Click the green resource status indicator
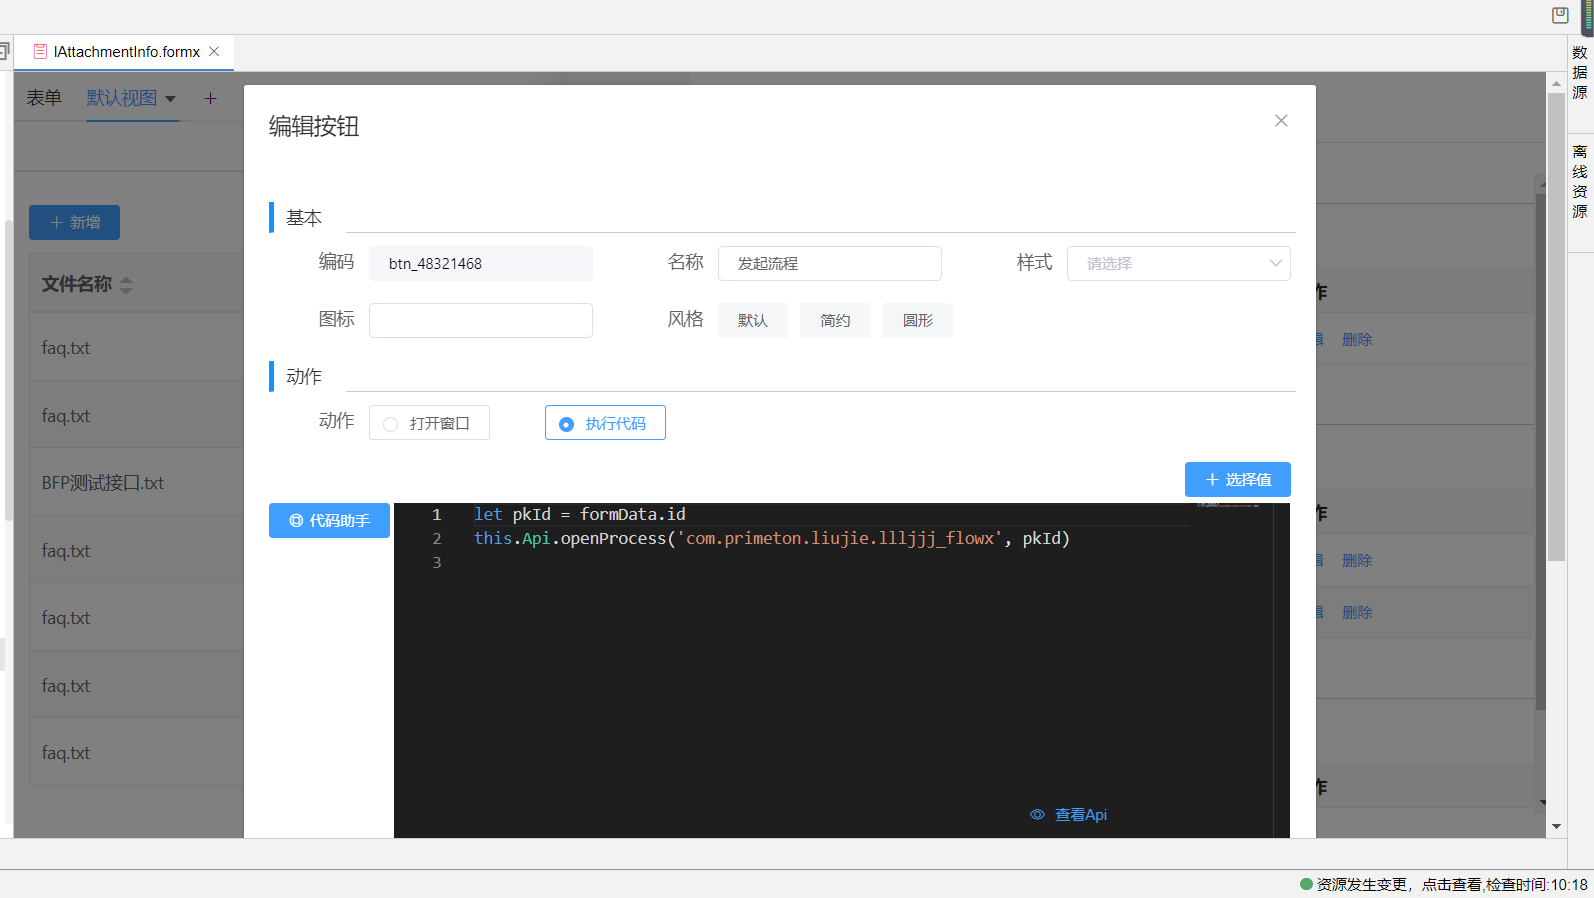 [1305, 884]
